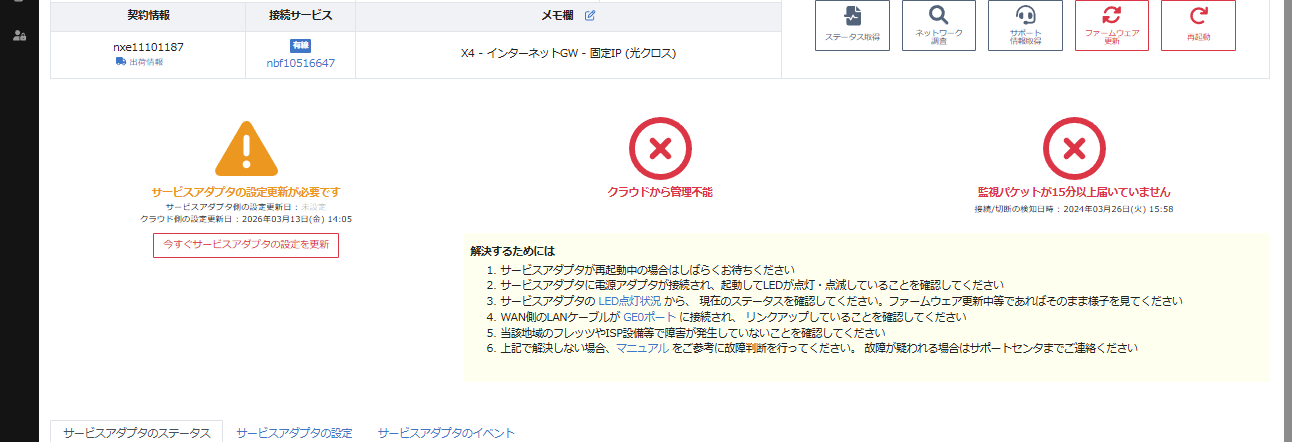Viewport: 1292px width, 442px height.
Task: Switch to サービスアダプタの設定 tab
Action: (294, 433)
